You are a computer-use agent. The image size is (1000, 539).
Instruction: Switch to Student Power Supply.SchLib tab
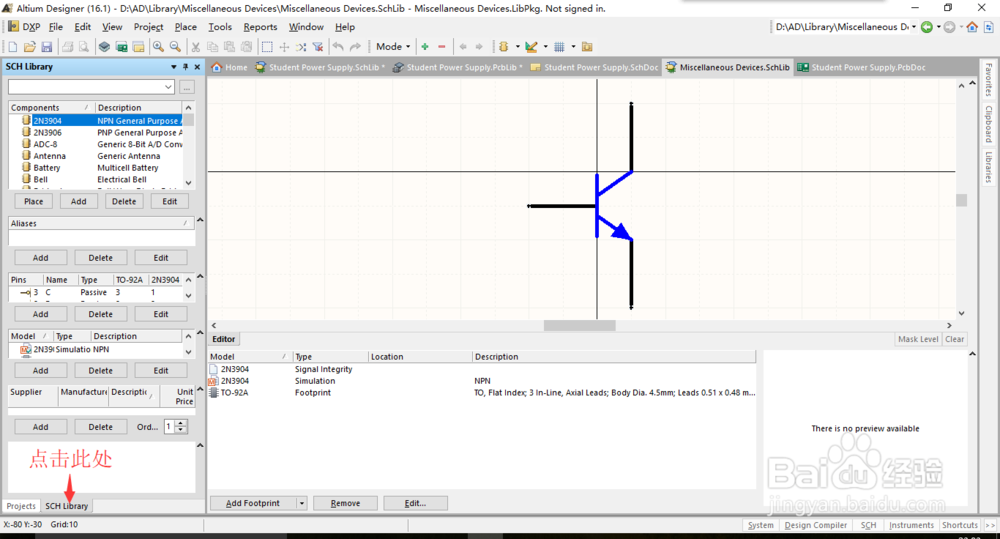coord(320,67)
